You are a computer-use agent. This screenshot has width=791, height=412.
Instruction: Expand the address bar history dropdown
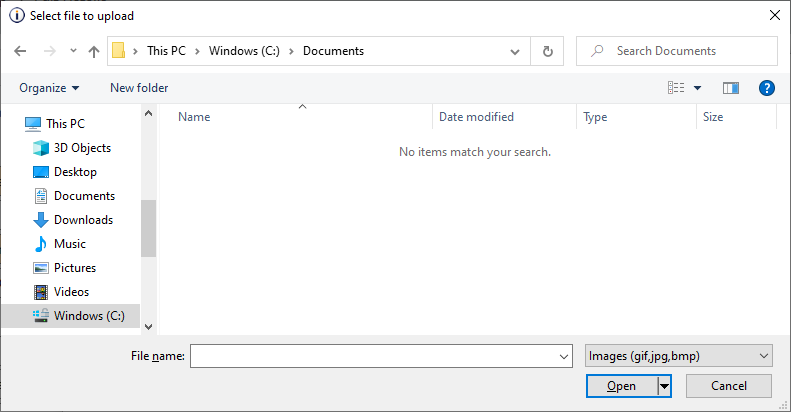pos(515,51)
